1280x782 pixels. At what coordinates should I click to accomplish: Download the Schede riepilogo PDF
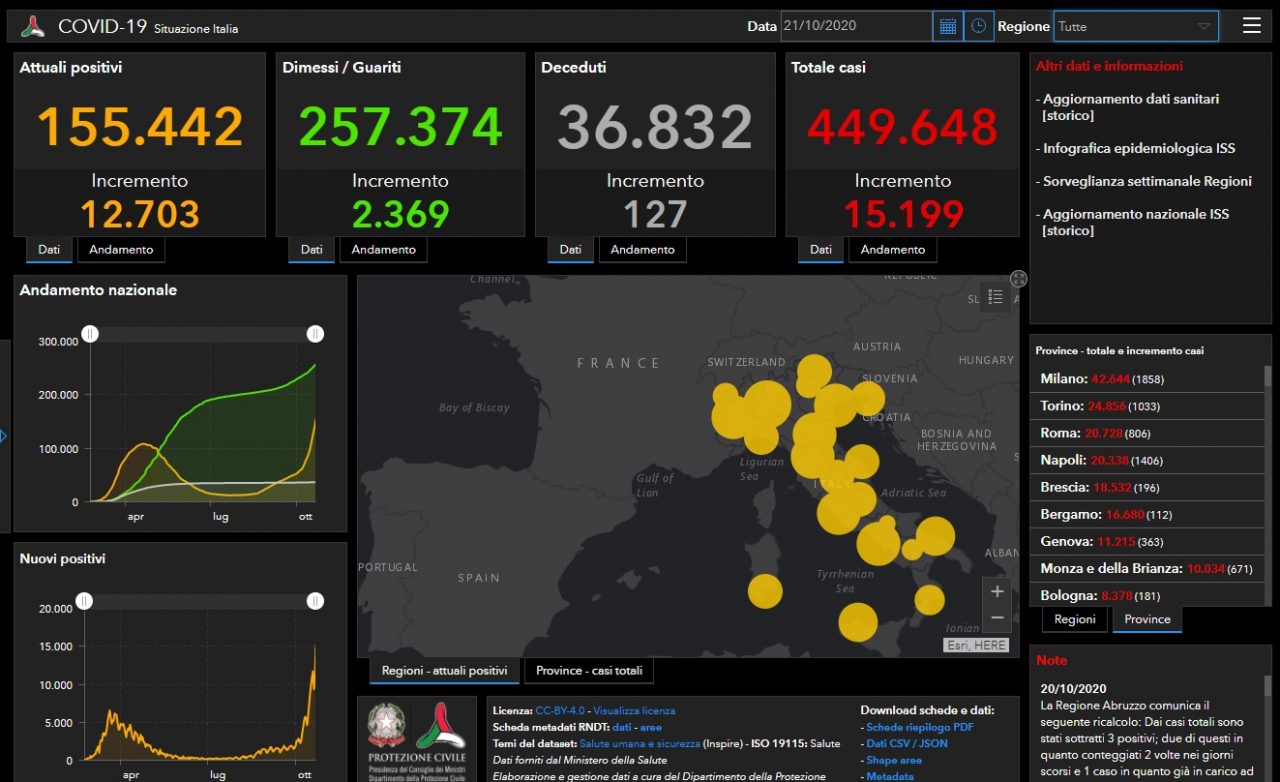click(919, 727)
